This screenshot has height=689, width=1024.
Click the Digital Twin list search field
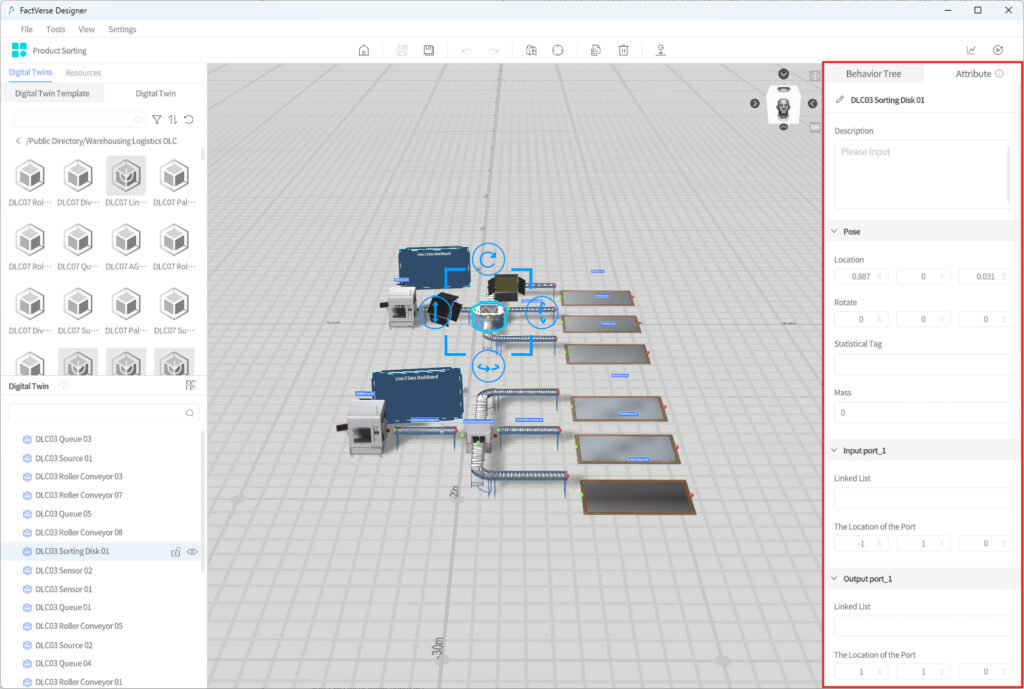104,413
